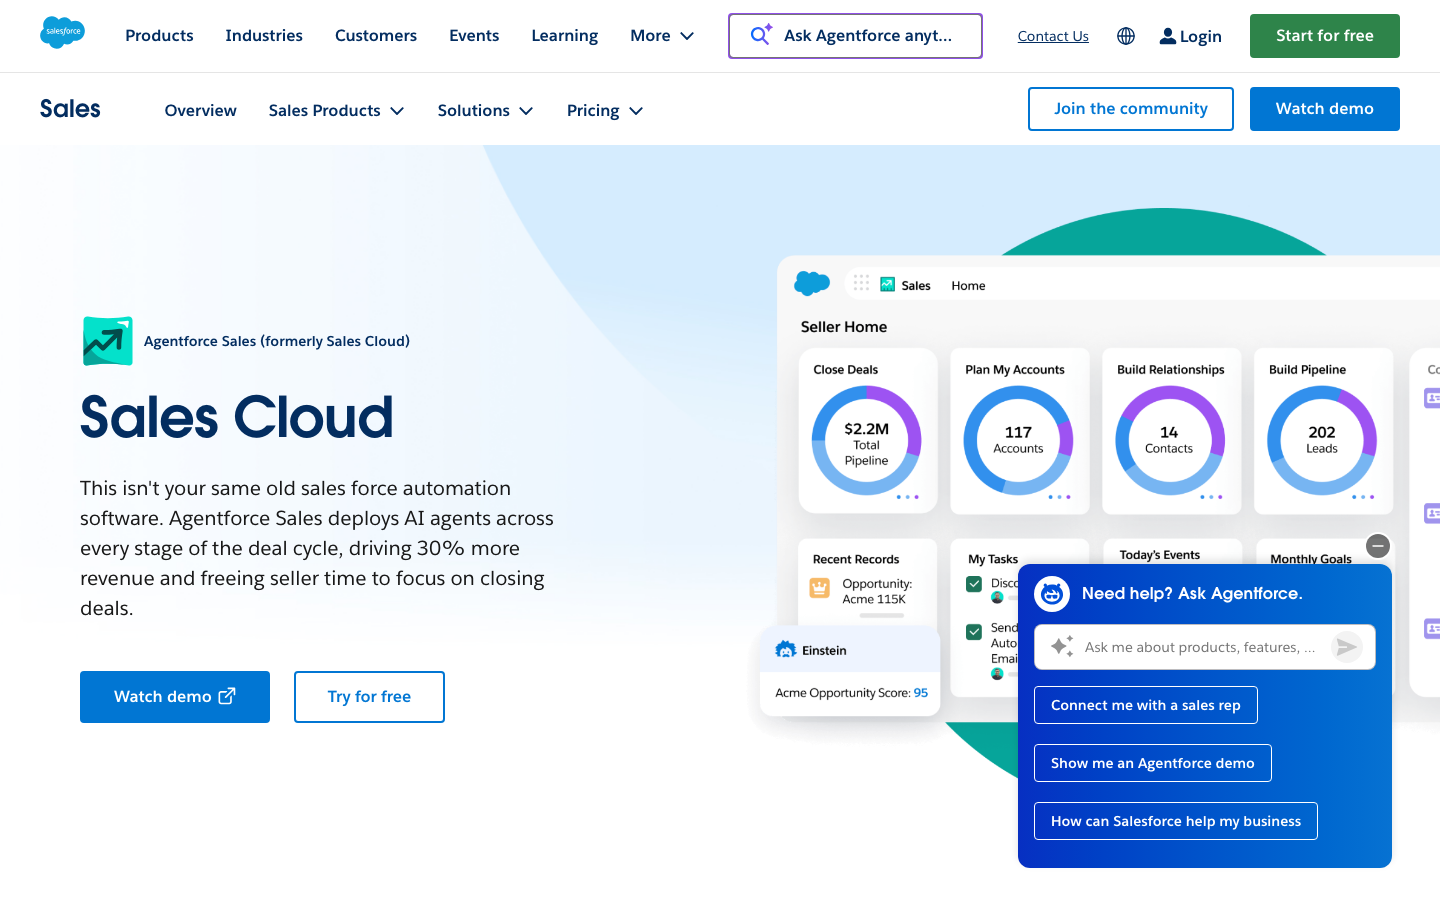Click the Agentforce Sales green chart icon
This screenshot has width=1440, height=900.
coord(108,341)
